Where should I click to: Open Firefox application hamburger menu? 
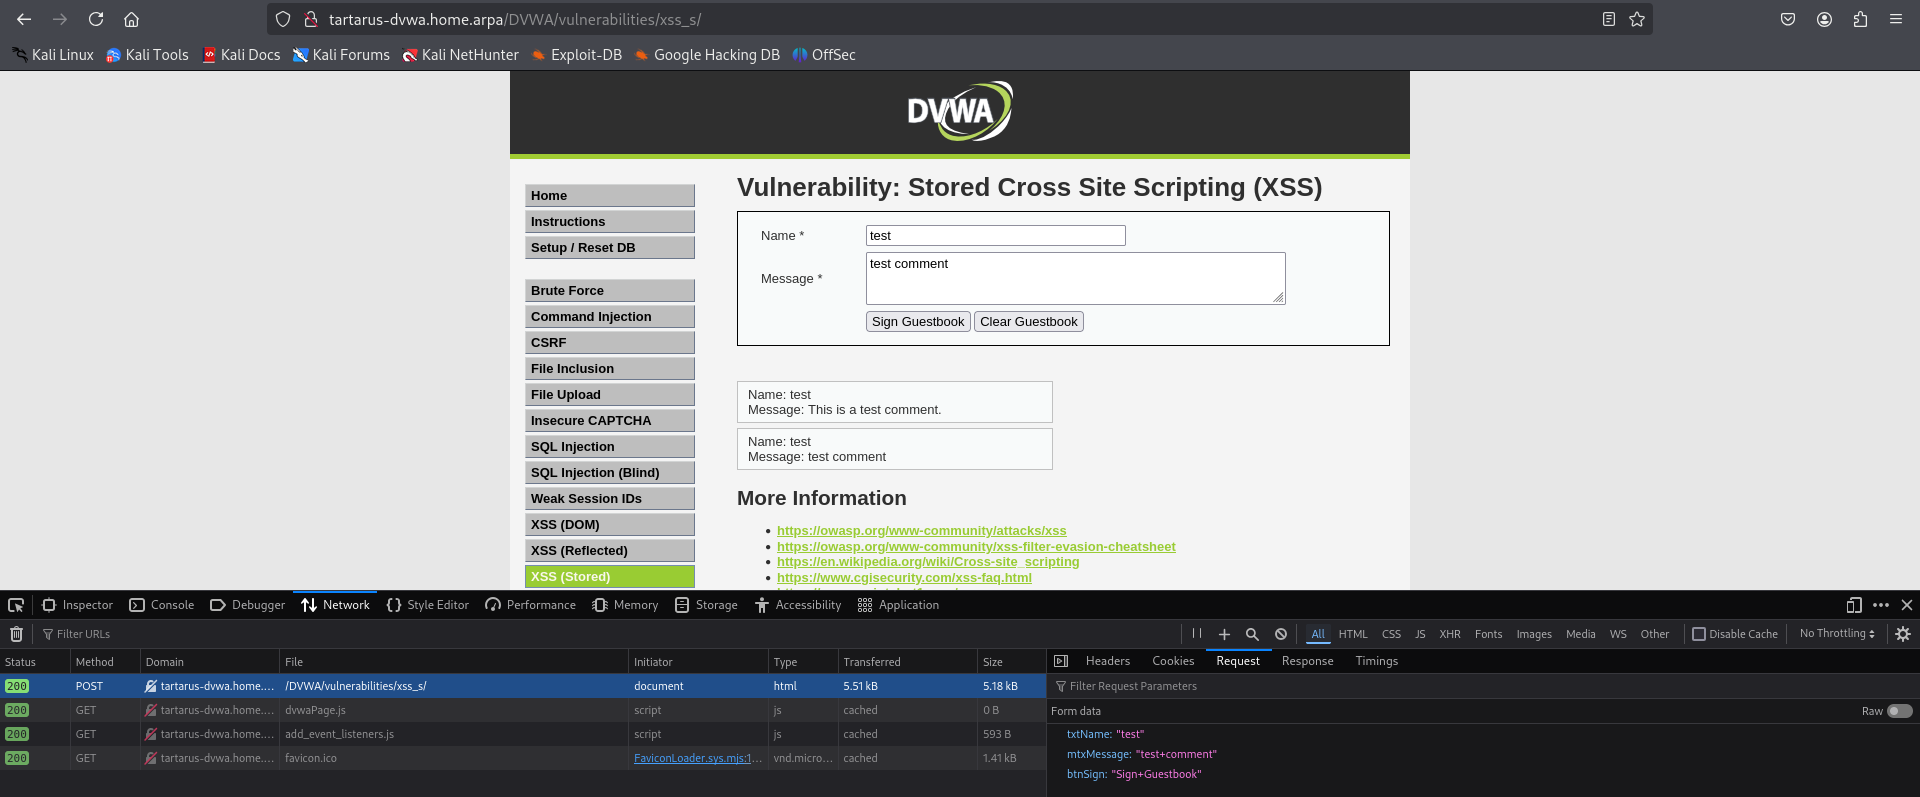pos(1896,19)
